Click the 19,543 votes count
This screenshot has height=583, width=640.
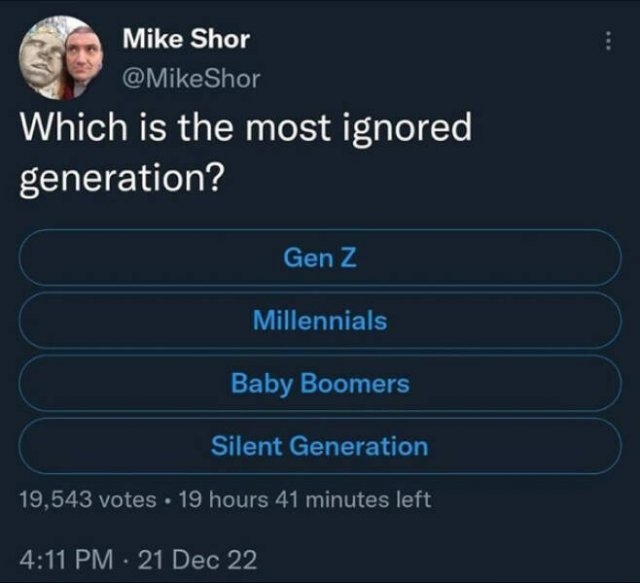pos(86,499)
